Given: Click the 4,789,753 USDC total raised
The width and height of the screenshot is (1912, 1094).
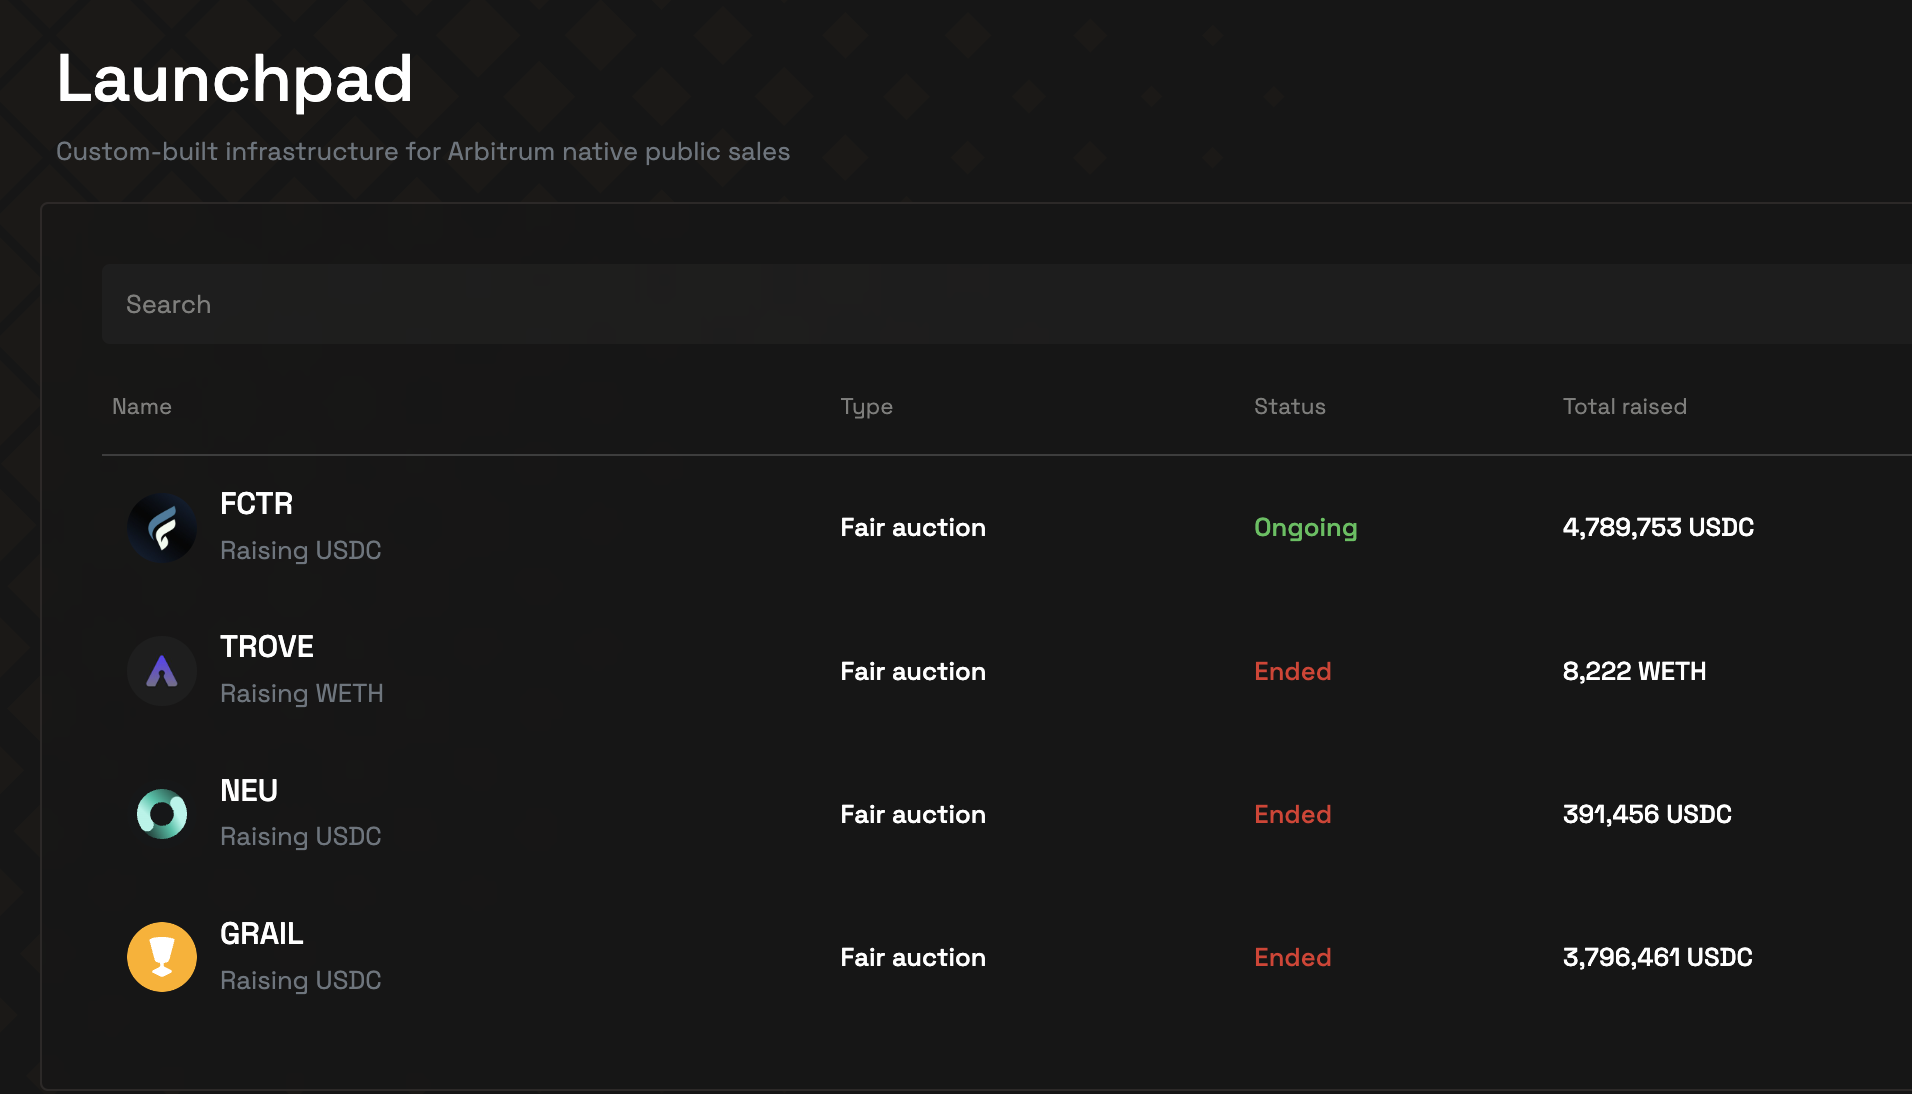Looking at the screenshot, I should pyautogui.click(x=1658, y=528).
